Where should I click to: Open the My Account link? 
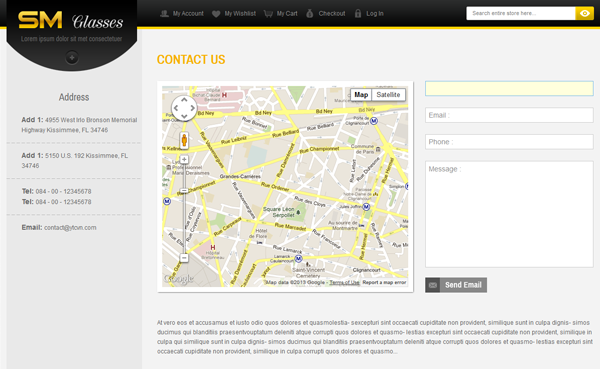(x=188, y=14)
